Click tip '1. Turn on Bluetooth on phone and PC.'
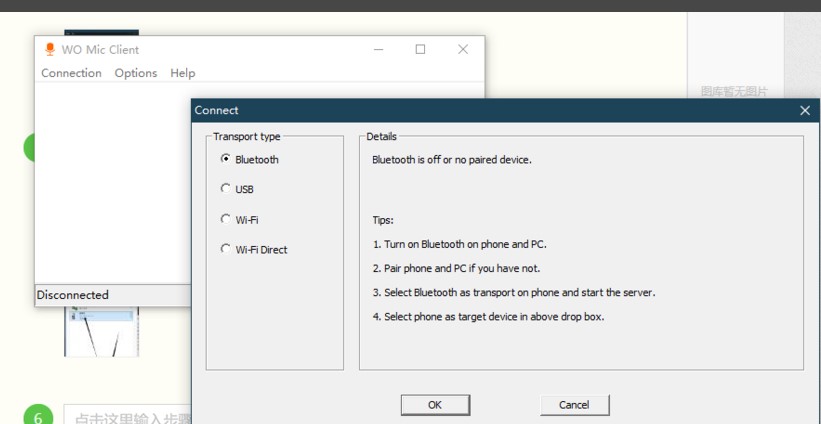The width and height of the screenshot is (821, 424). (x=460, y=244)
